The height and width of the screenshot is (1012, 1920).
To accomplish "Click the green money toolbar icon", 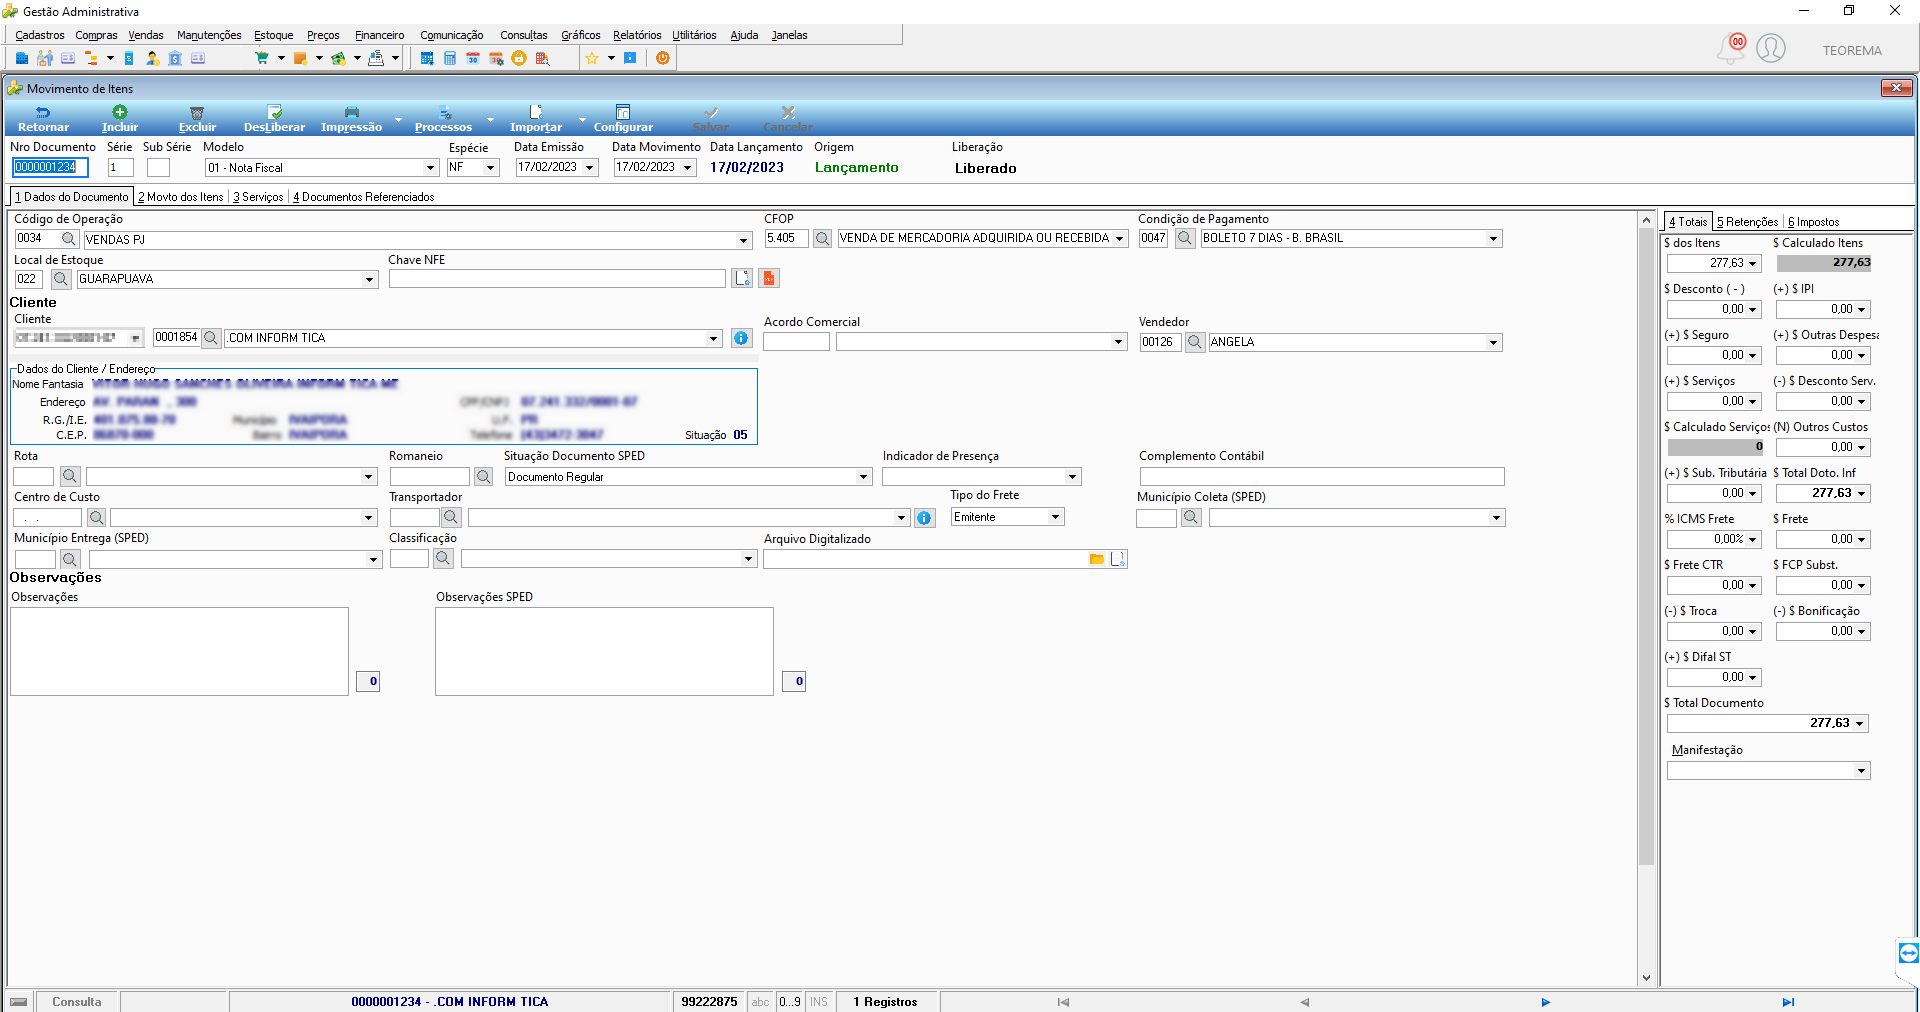I will 339,58.
